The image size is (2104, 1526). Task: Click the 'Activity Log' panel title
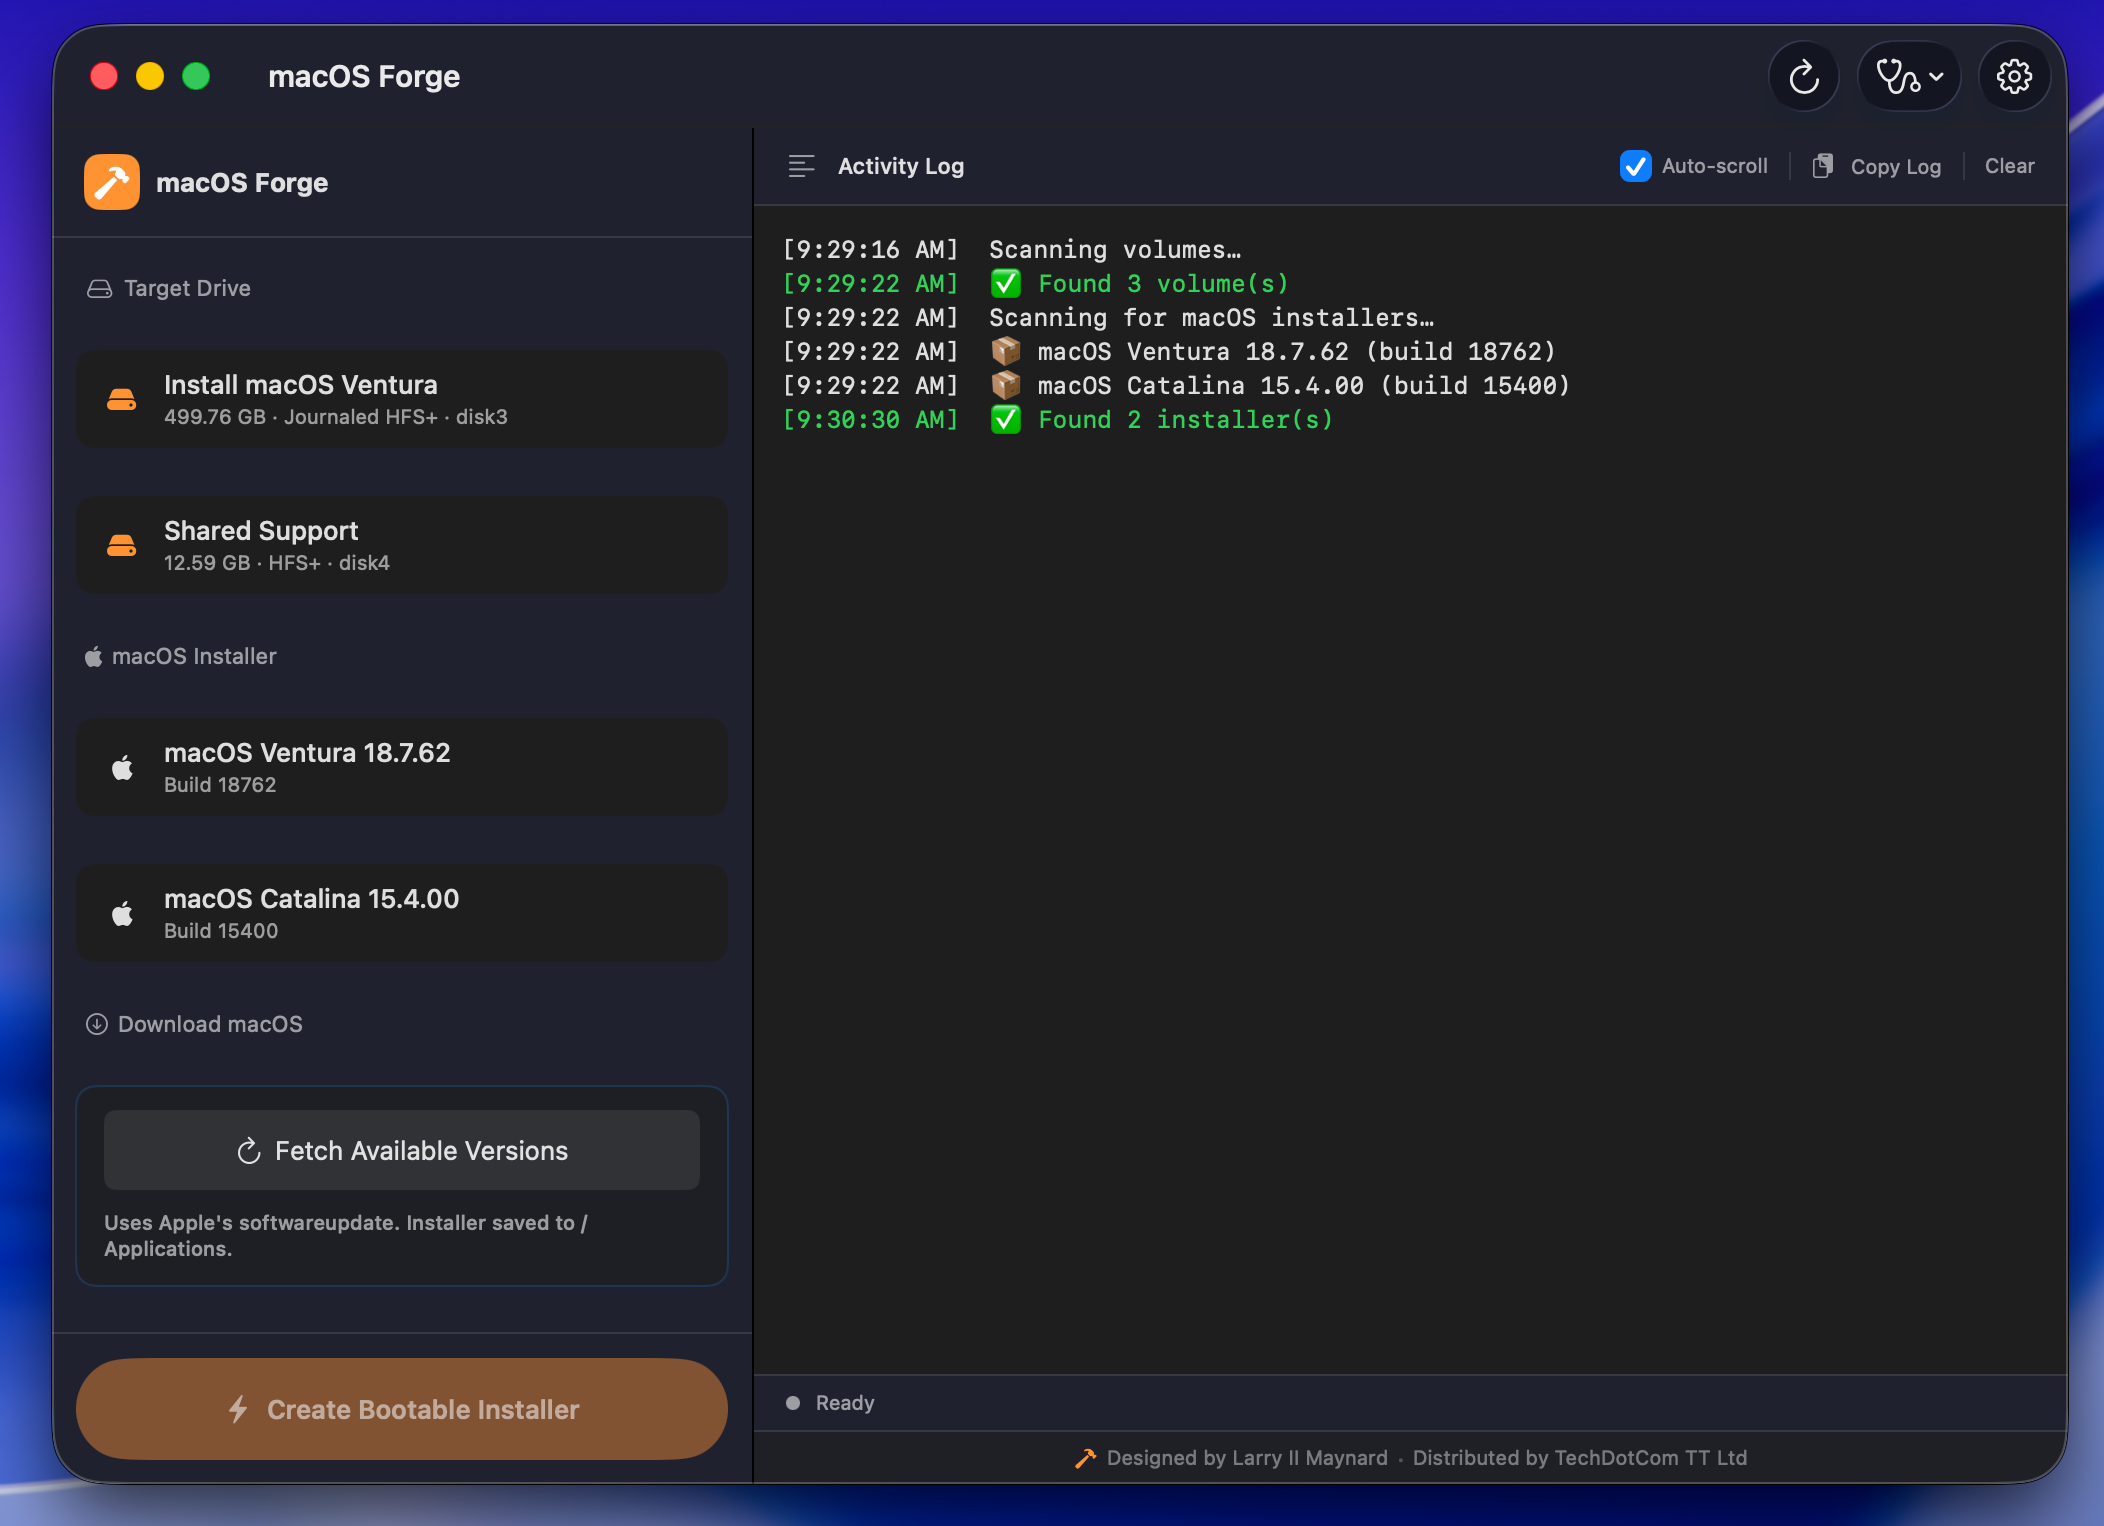click(901, 166)
